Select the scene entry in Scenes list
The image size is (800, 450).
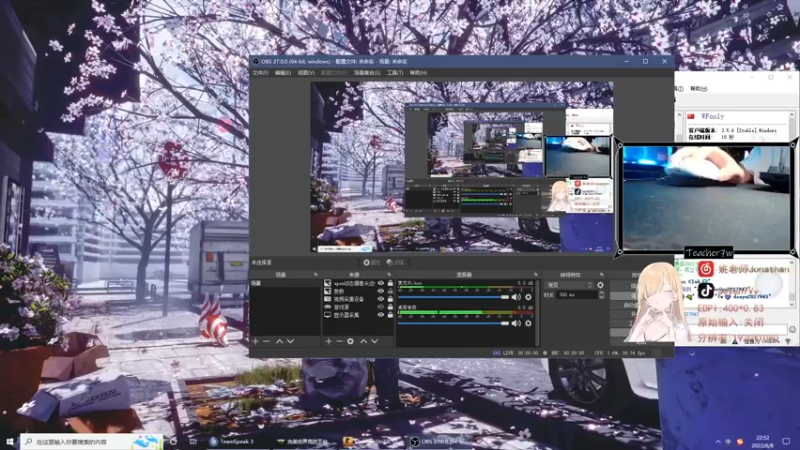point(285,283)
